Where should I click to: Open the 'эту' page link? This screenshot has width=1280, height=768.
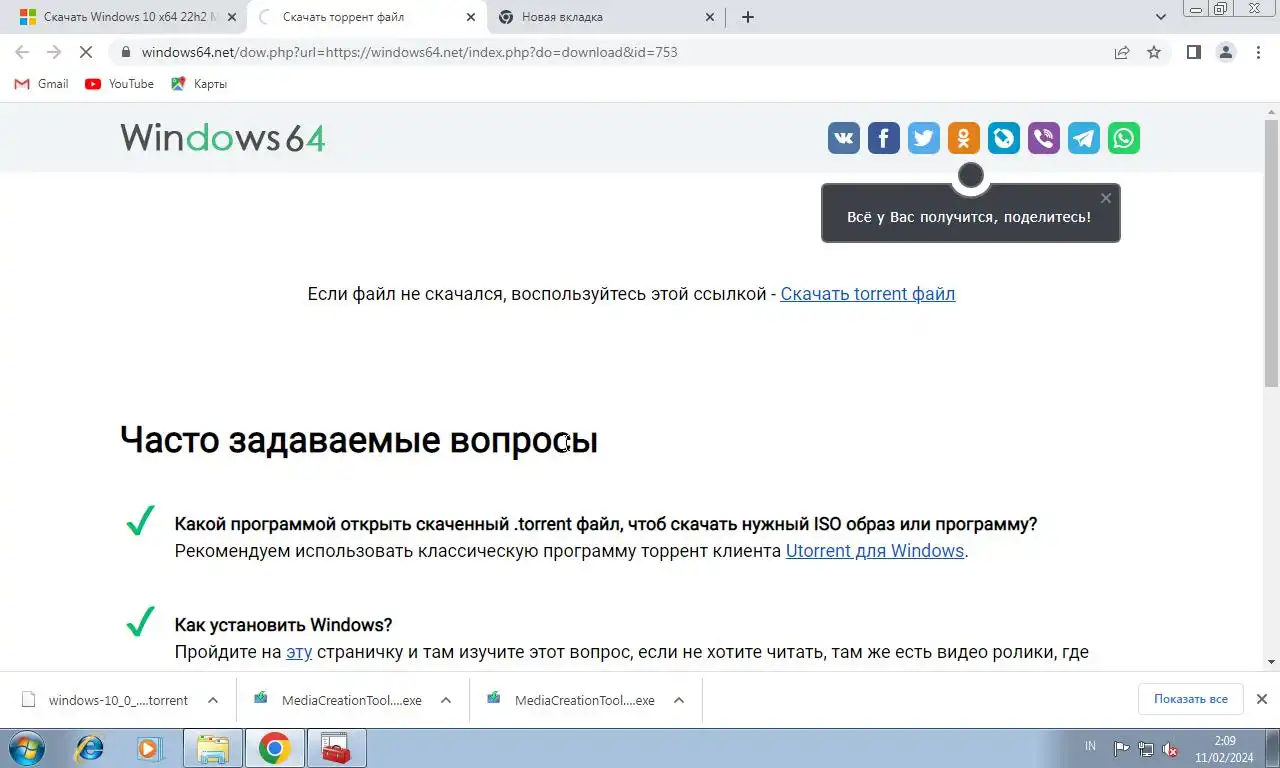299,652
